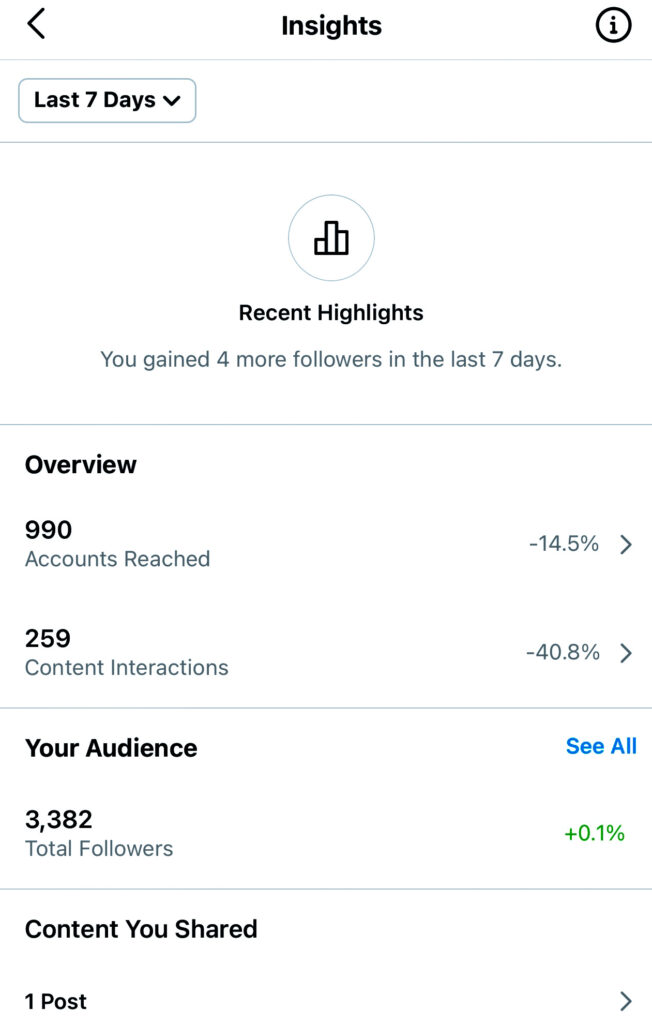652x1024 pixels.
Task: Tap the Your Audience heading
Action: [x=111, y=748]
